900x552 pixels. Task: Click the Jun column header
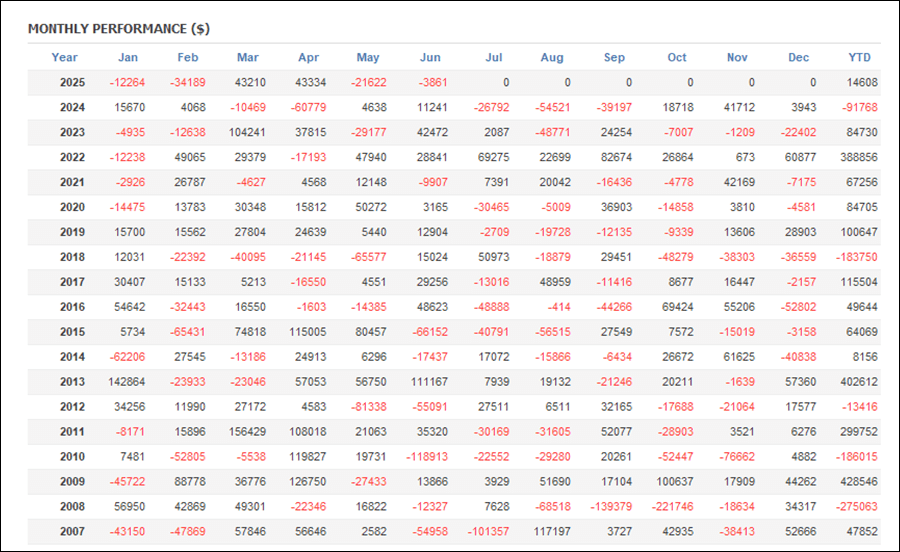tap(430, 57)
